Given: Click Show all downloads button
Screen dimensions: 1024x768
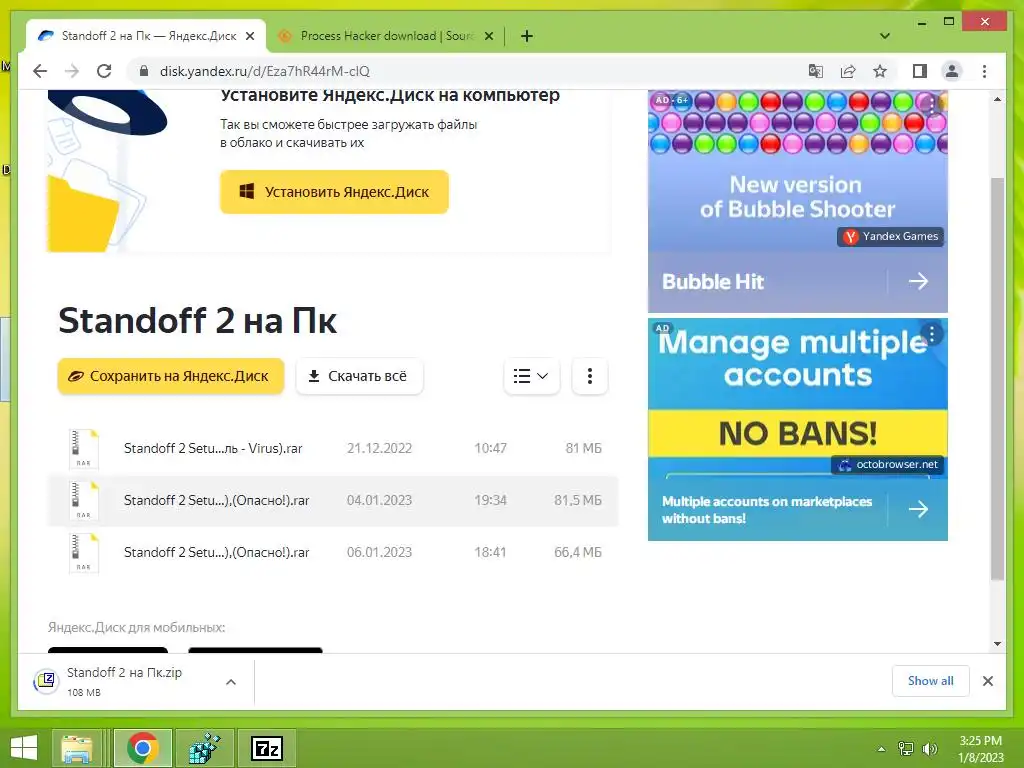Looking at the screenshot, I should coord(931,681).
